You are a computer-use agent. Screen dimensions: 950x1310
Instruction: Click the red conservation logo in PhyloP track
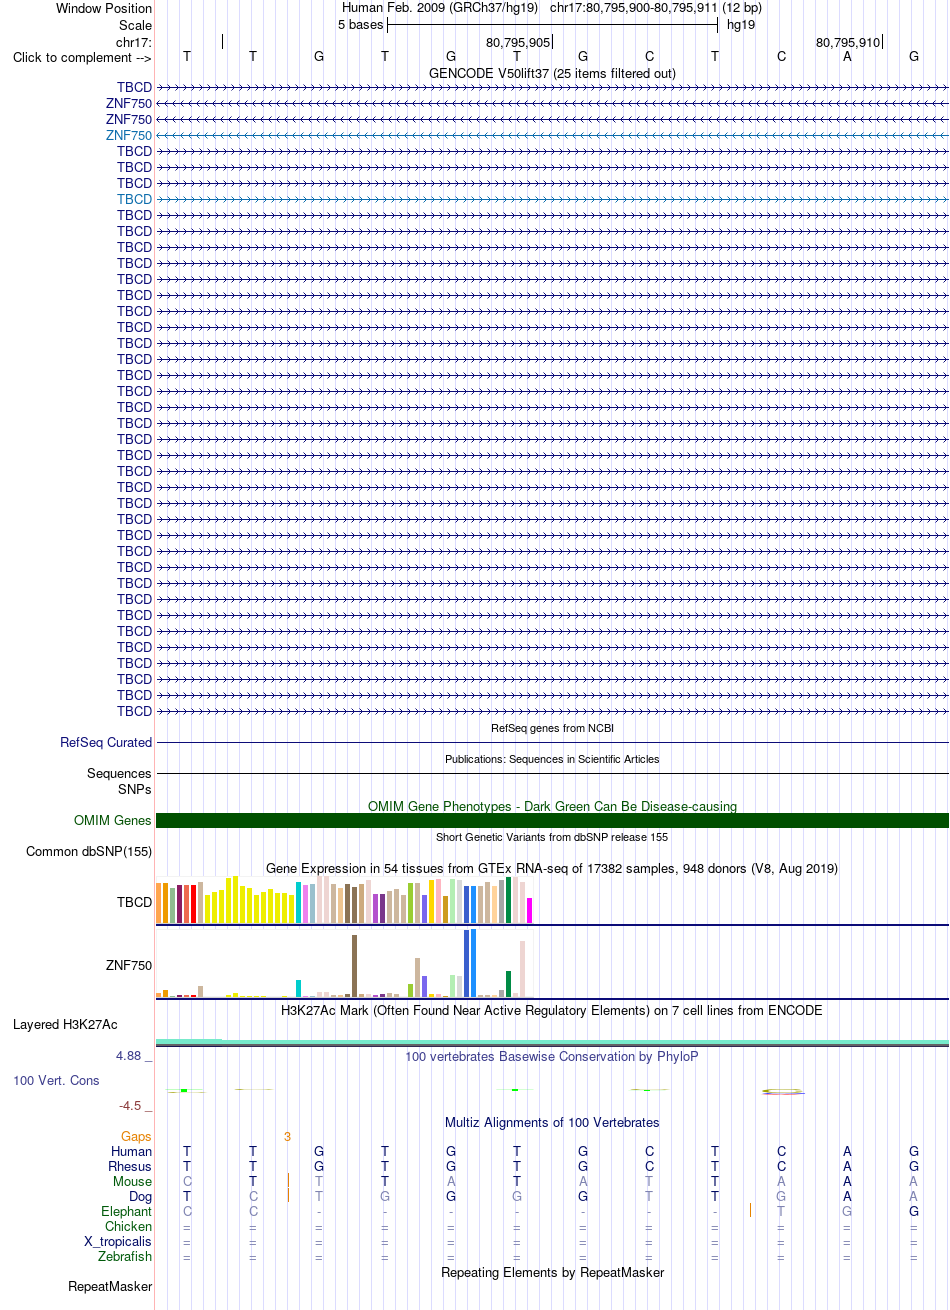782,1091
